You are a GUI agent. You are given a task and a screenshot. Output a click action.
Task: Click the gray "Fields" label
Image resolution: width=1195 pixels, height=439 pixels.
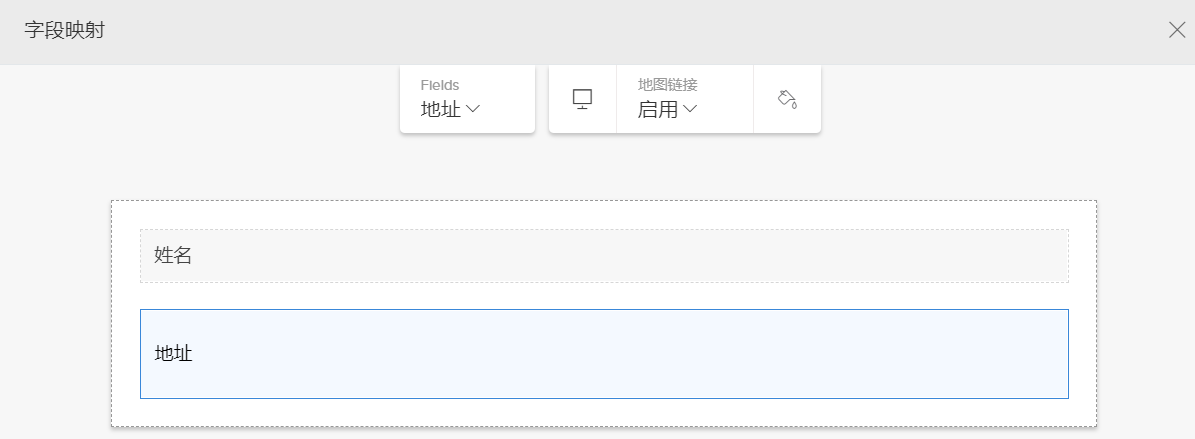pos(440,85)
